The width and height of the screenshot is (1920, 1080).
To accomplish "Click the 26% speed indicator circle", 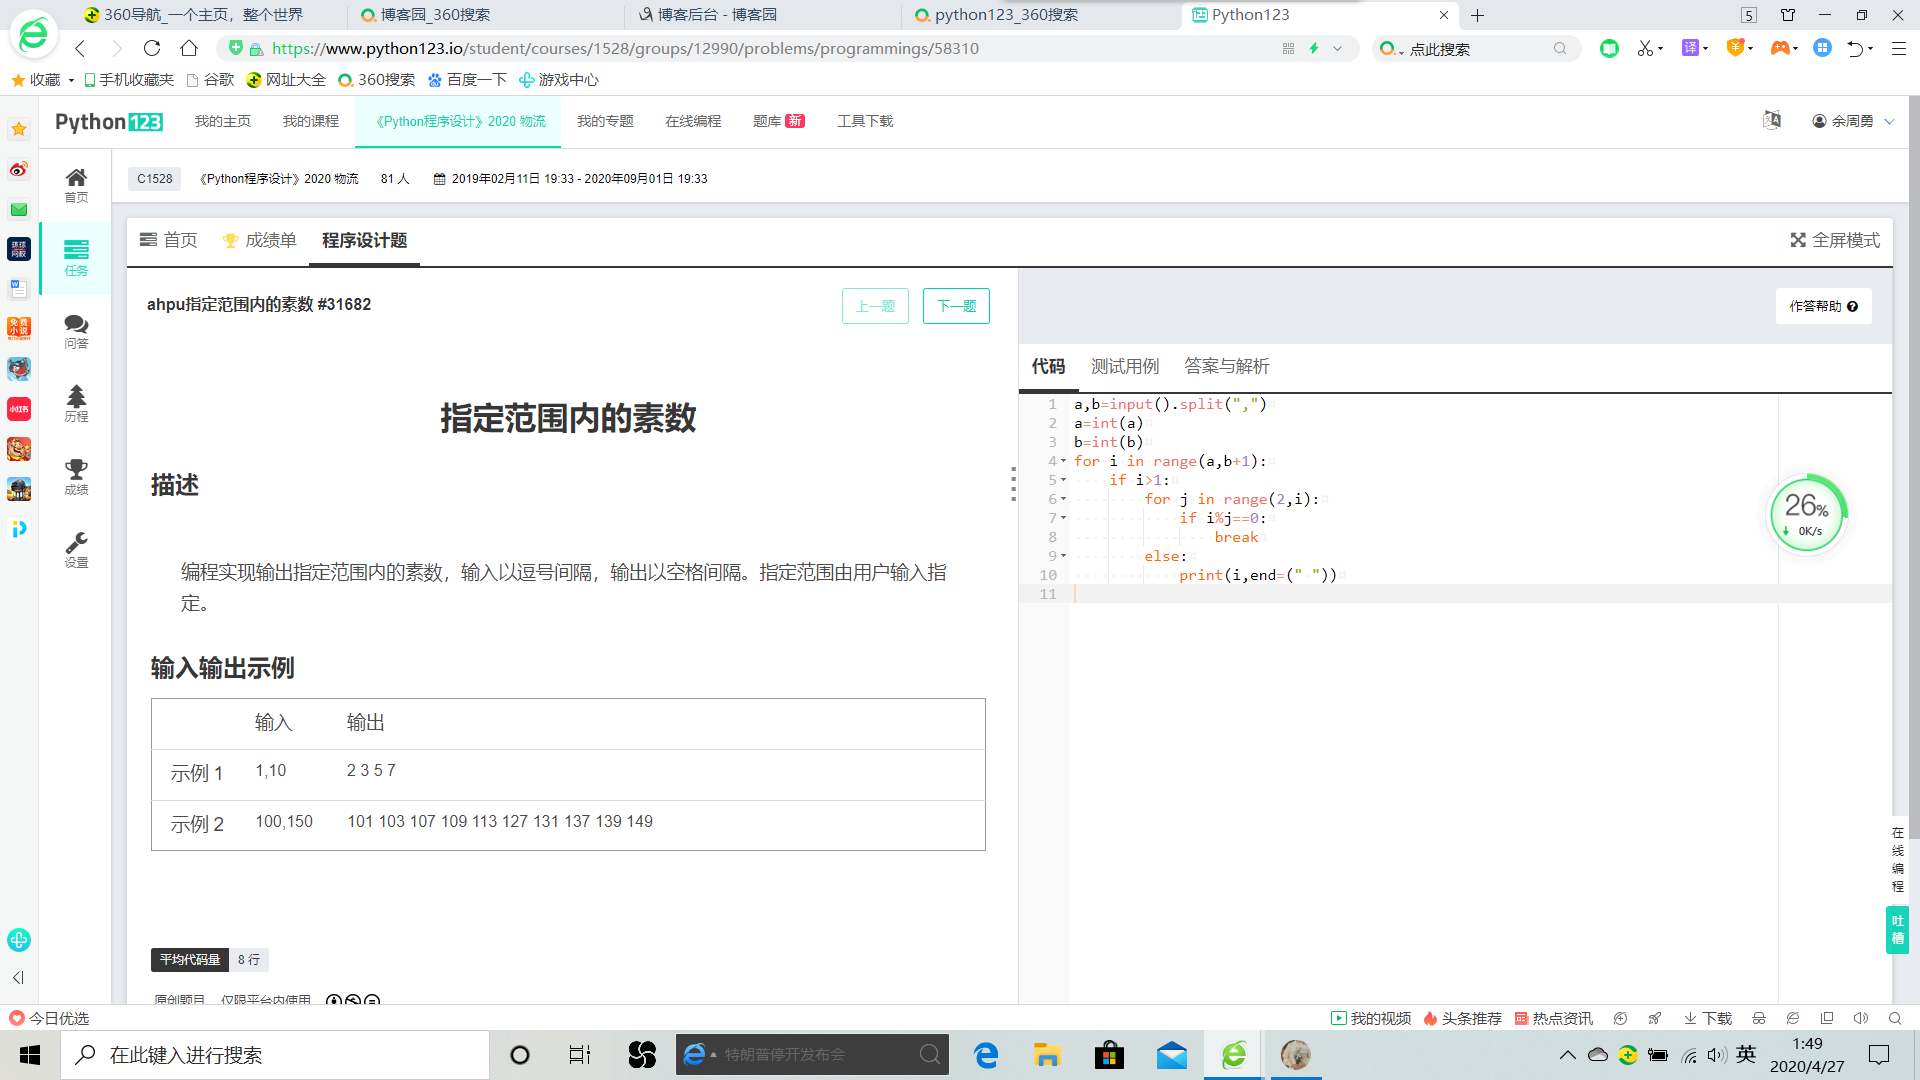I will [1807, 513].
